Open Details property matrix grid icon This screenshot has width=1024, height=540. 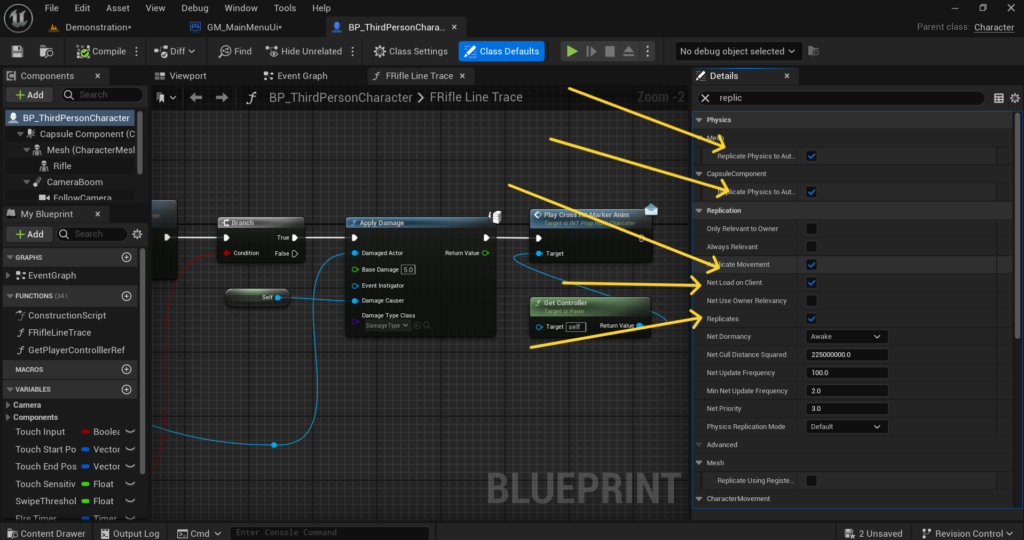(999, 98)
